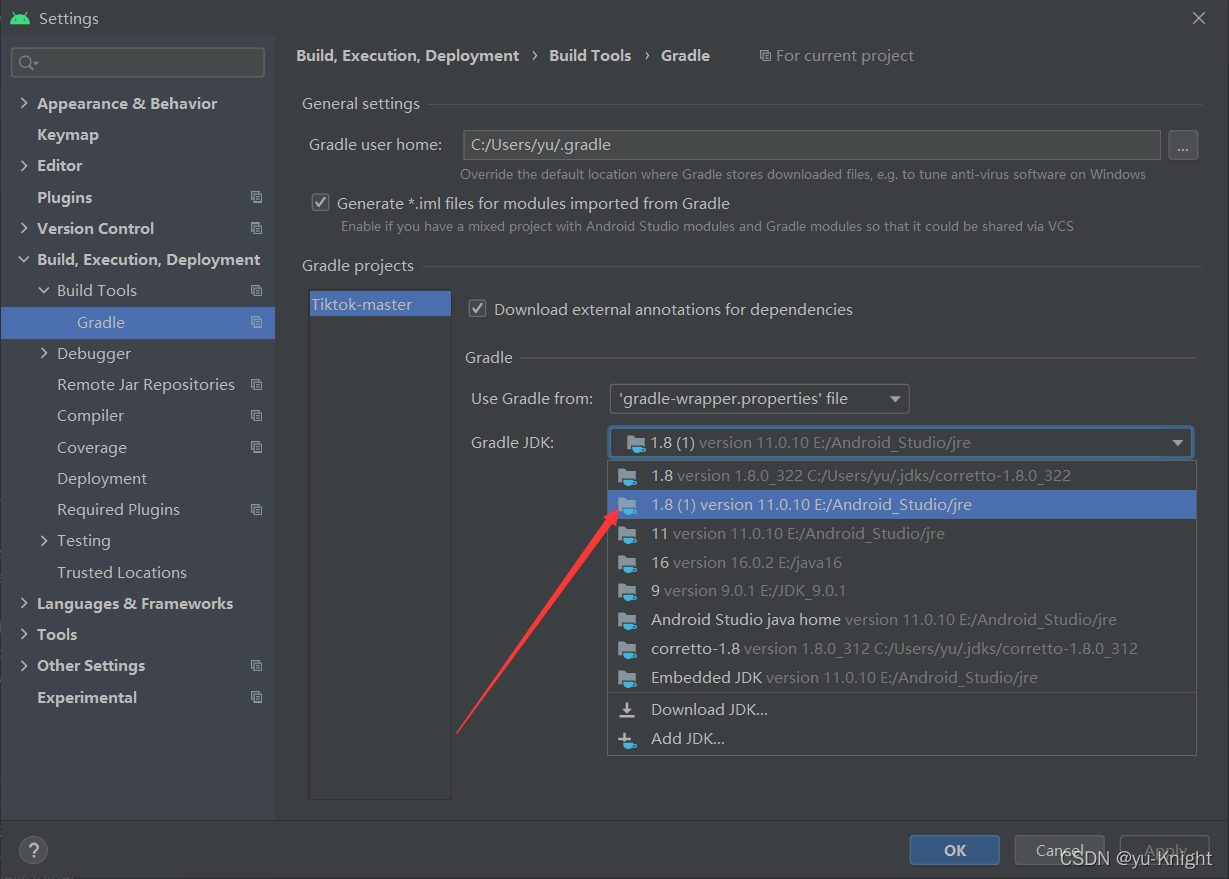Click the Download JDK arrow icon
Viewport: 1229px width, 879px height.
click(627, 710)
